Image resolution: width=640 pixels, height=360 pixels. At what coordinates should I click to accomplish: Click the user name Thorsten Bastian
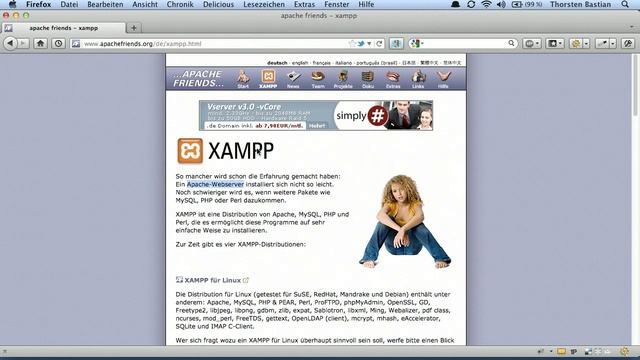(580, 4)
